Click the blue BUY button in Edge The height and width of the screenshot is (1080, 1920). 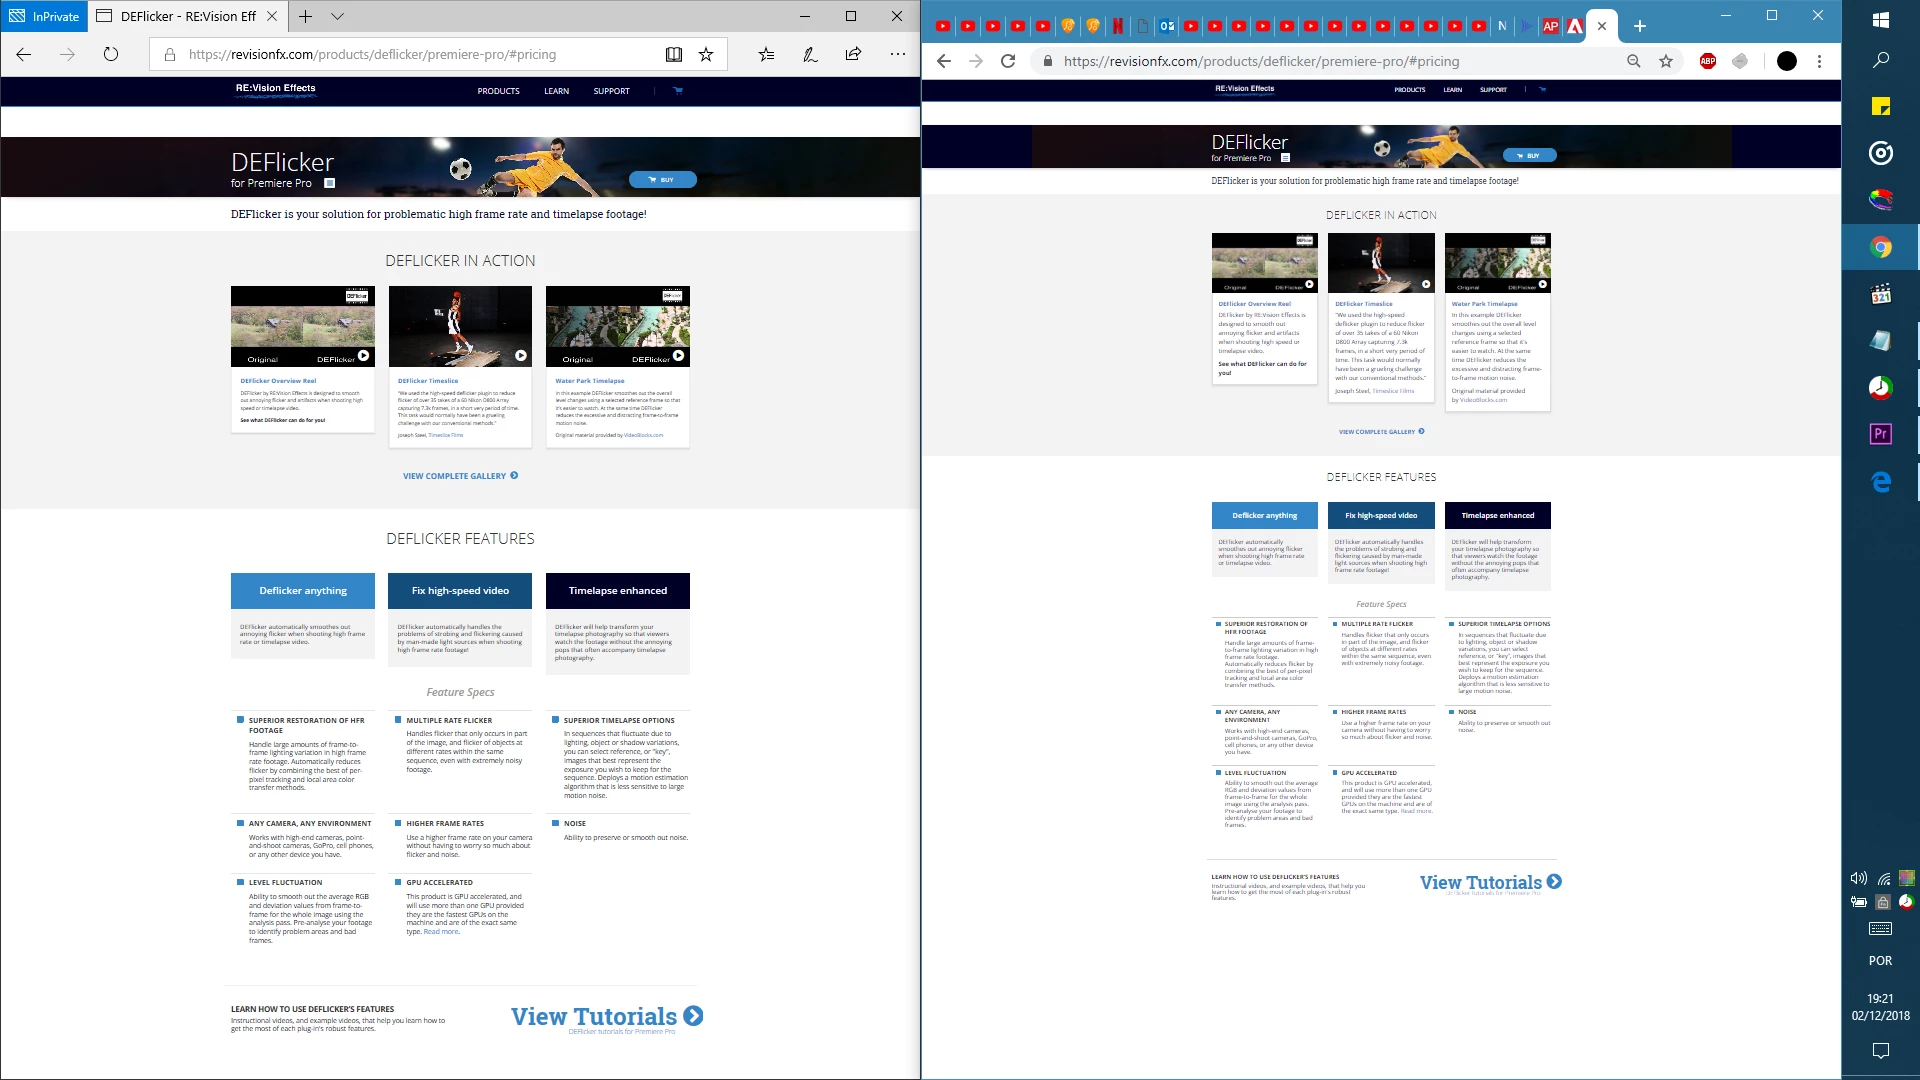coord(662,180)
